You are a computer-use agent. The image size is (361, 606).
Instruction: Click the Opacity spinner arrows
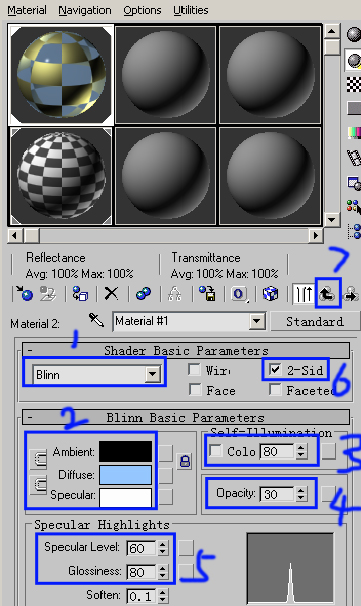[301, 494]
